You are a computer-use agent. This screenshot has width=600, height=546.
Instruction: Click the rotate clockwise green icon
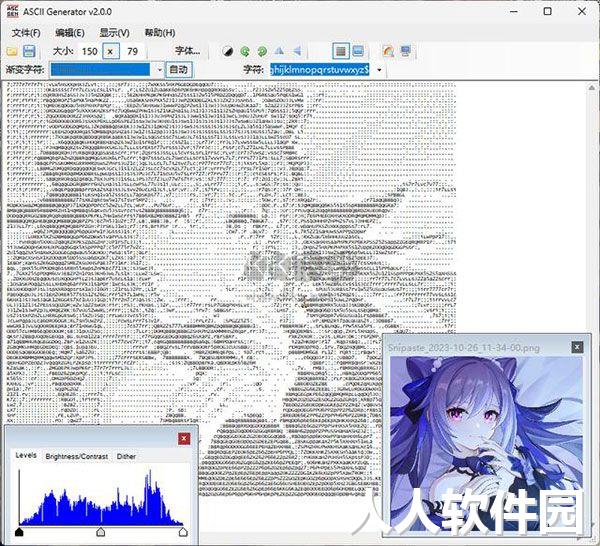(x=262, y=51)
